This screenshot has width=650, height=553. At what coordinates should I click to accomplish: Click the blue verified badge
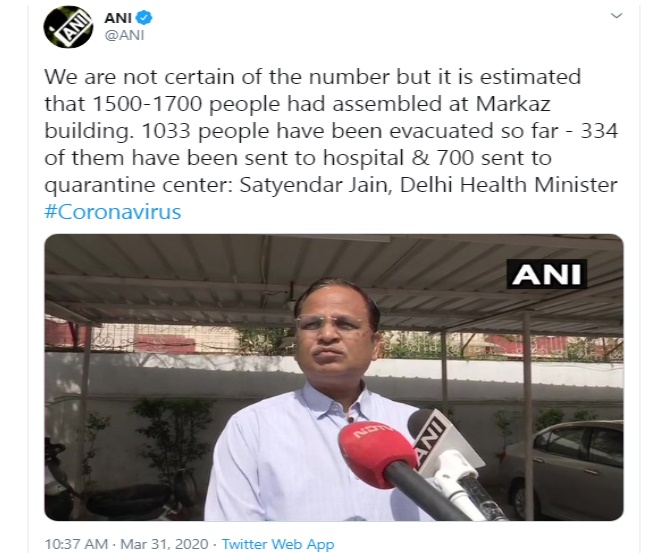pyautogui.click(x=145, y=18)
